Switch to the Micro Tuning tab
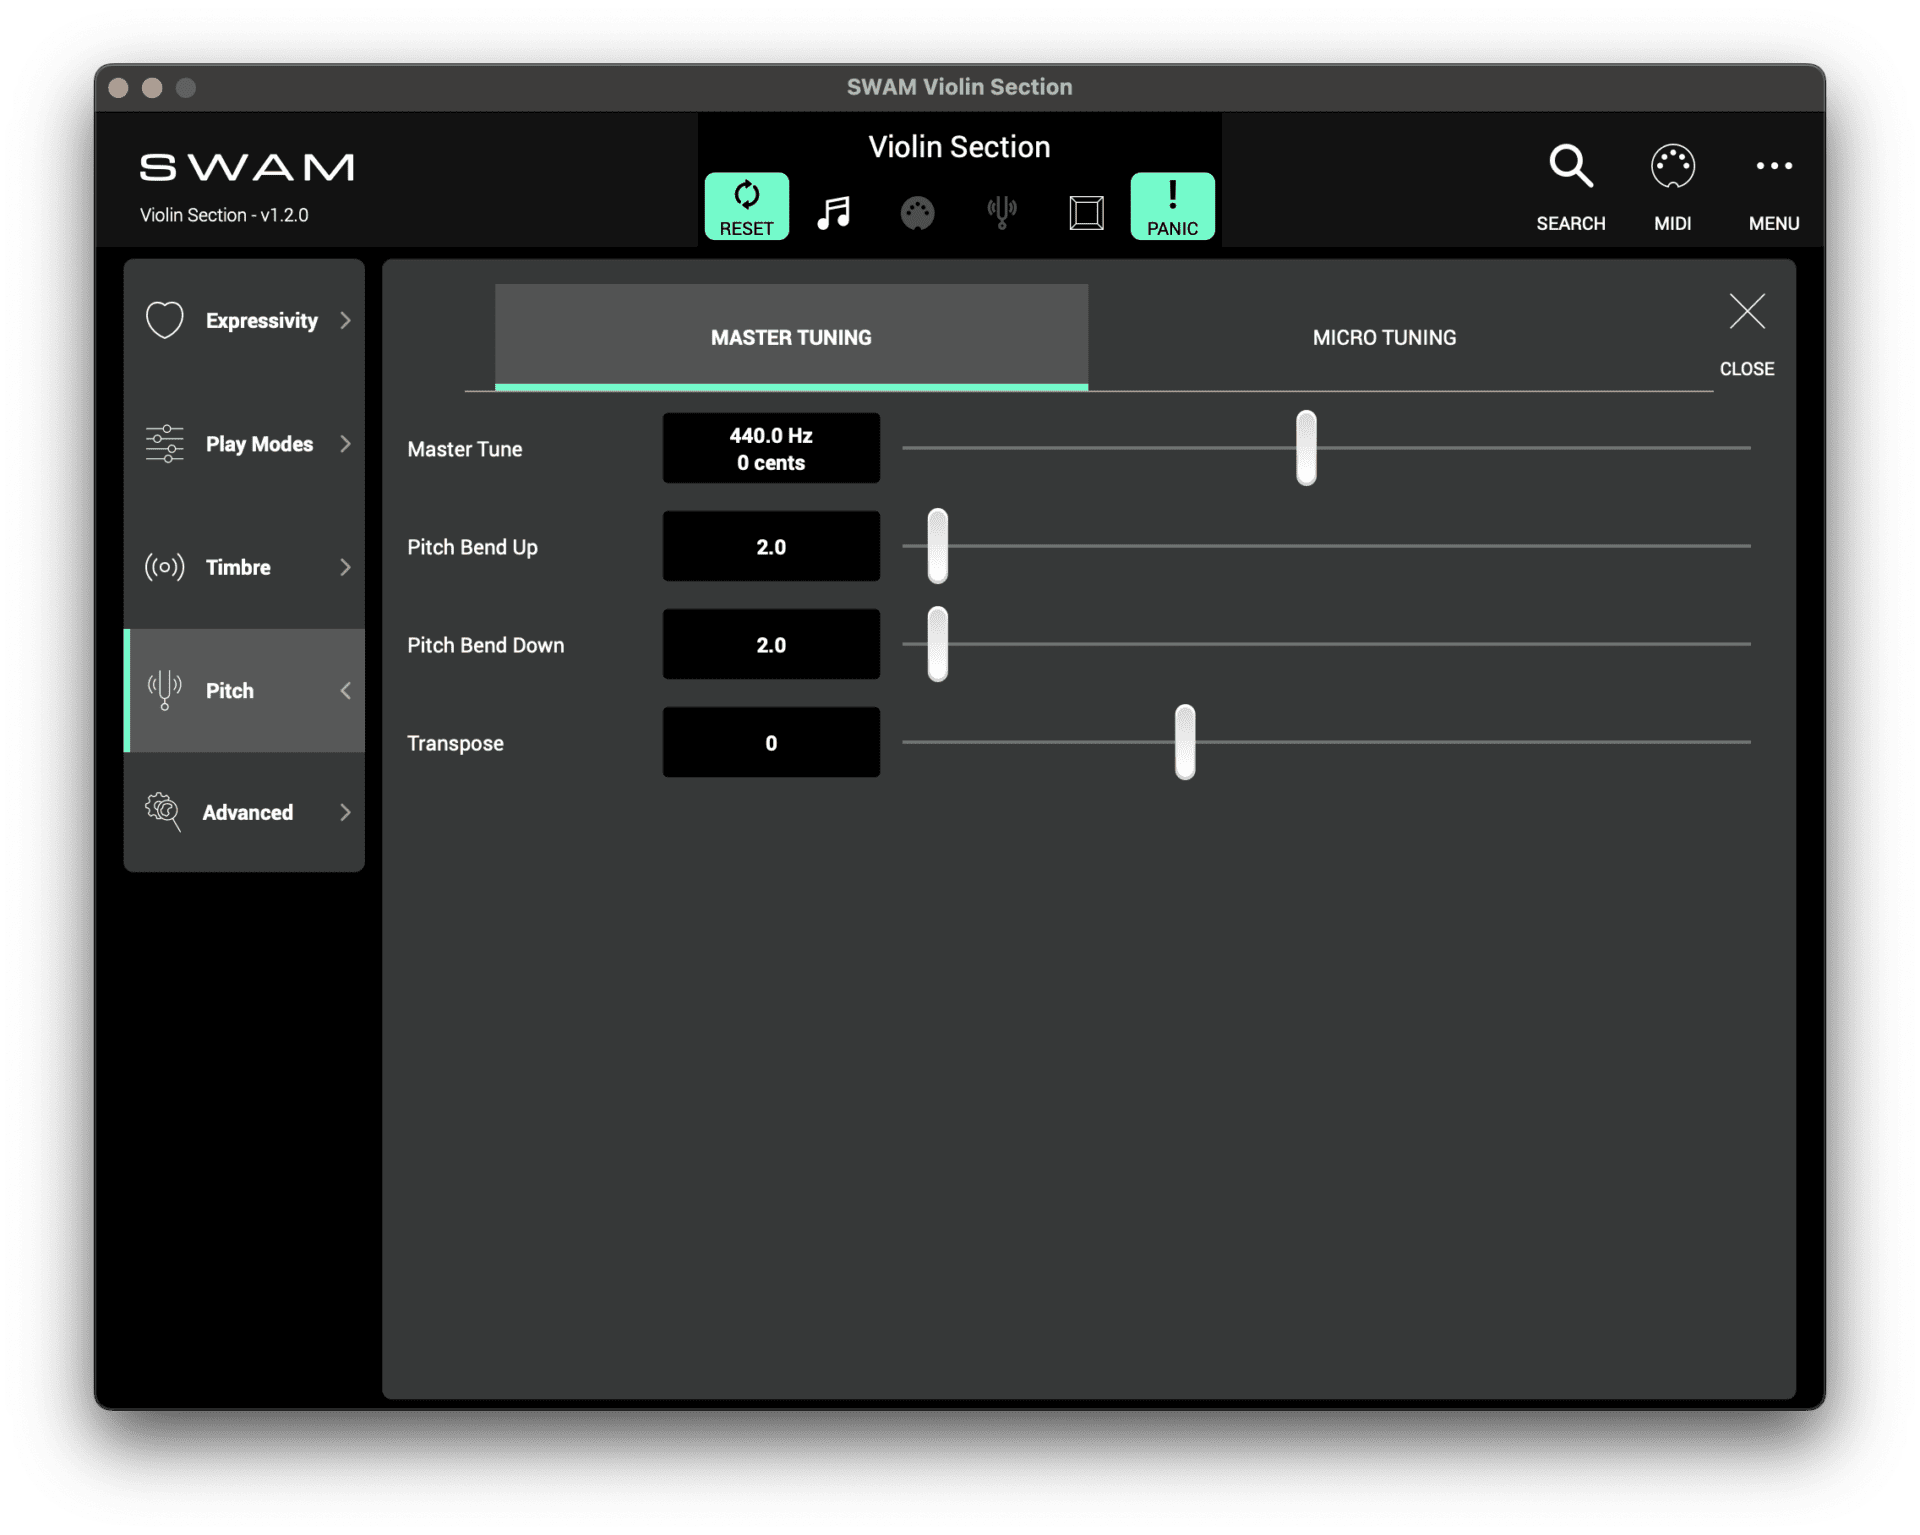Viewport: 1920px width, 1535px height. [x=1383, y=337]
